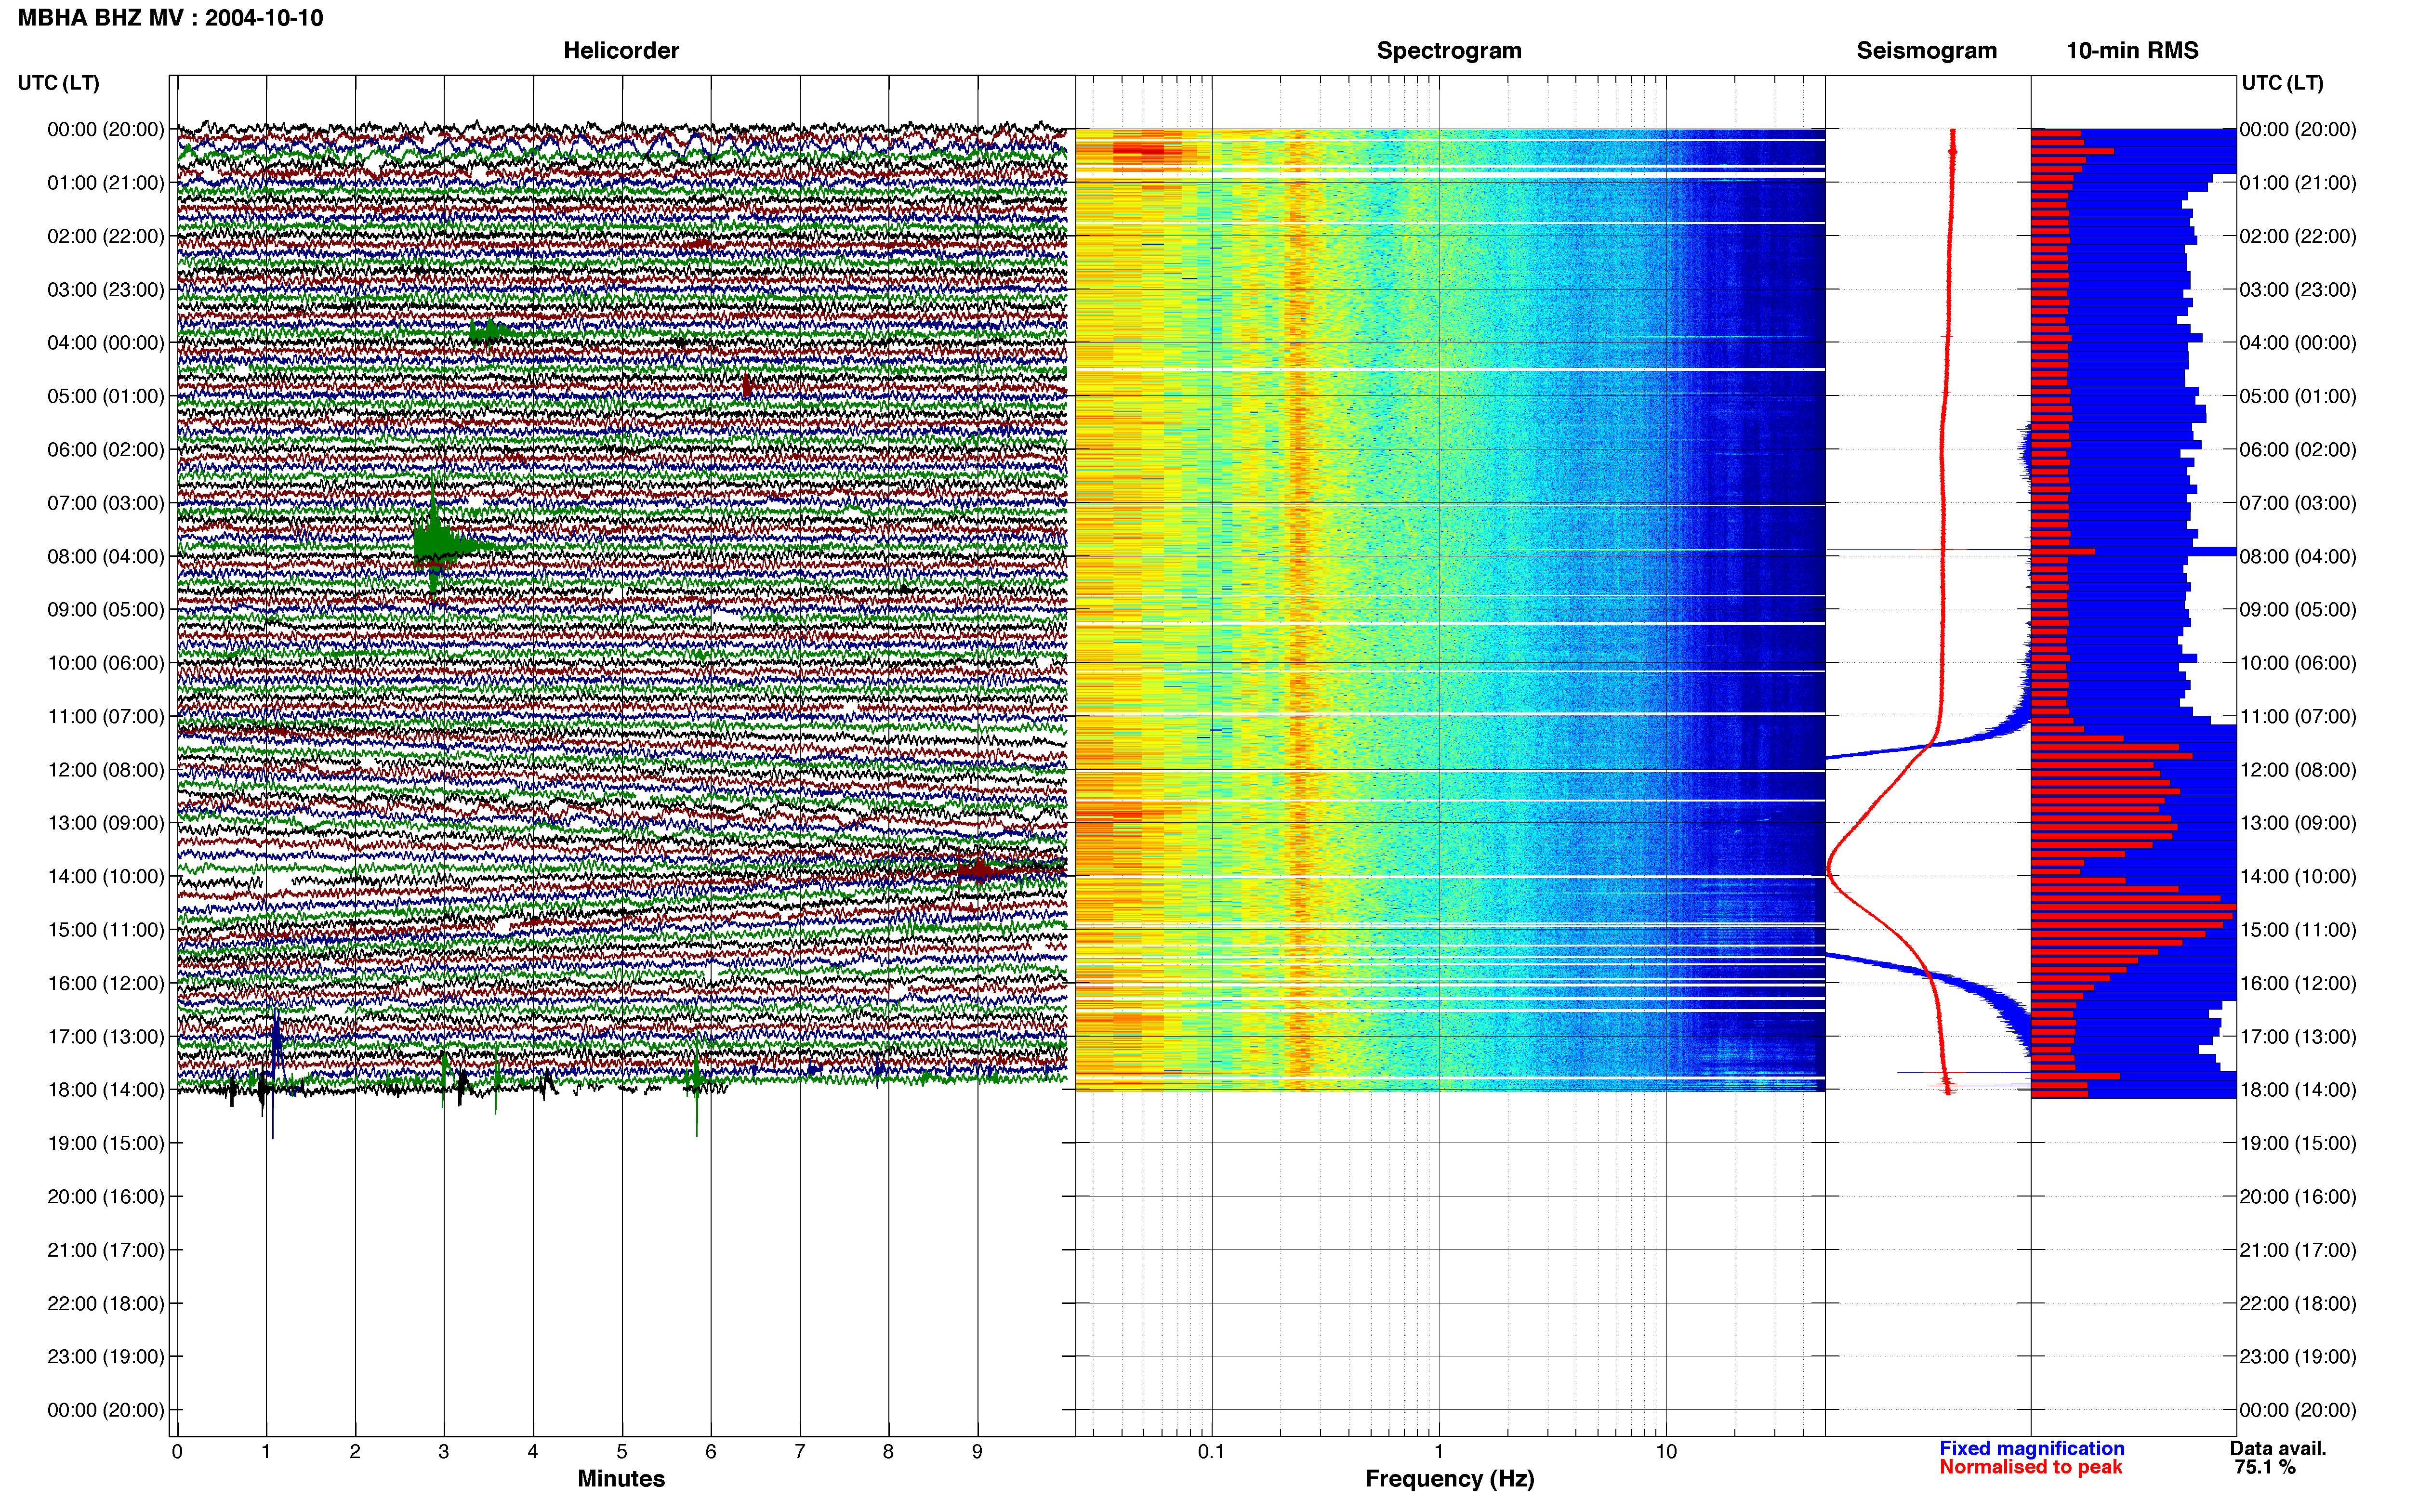Click the '75.1 %' availability value
Screen dimensions: 2418x1512
(x=2266, y=1468)
